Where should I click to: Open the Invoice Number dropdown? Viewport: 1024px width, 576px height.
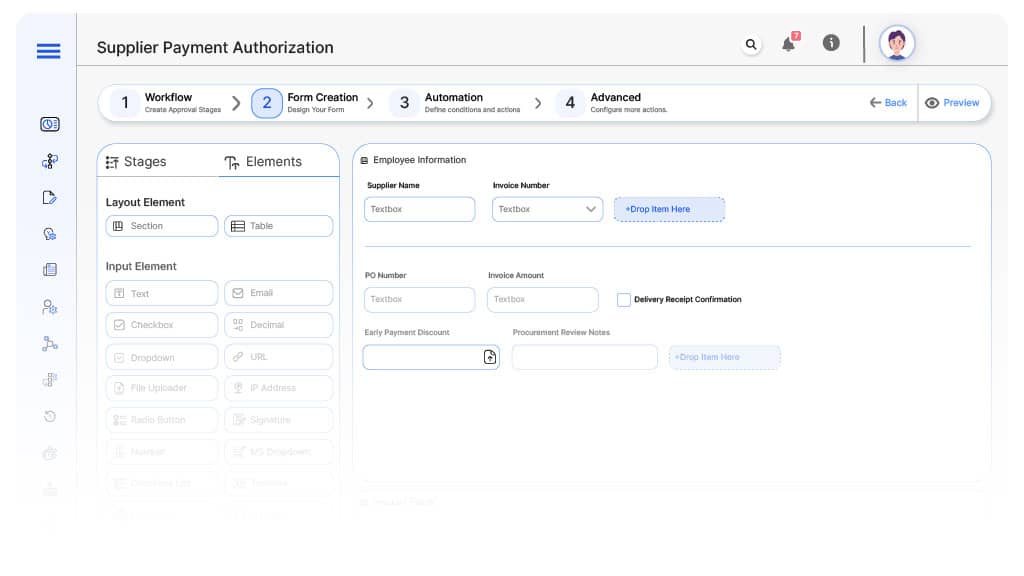547,209
